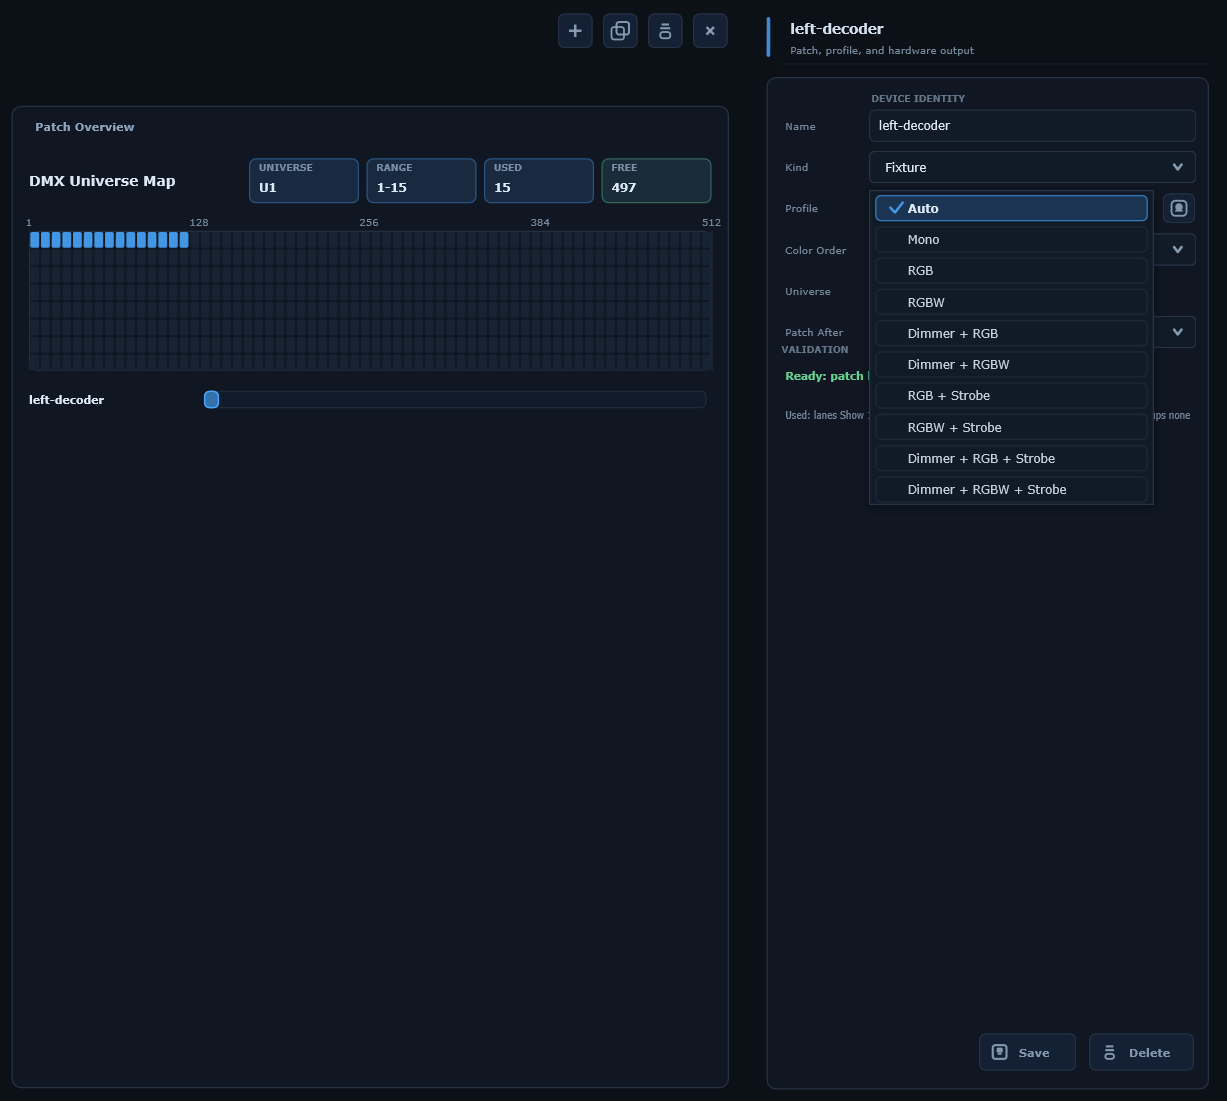Expand the Color Order dropdown arrow
The width and height of the screenshot is (1227, 1101).
pos(1177,249)
